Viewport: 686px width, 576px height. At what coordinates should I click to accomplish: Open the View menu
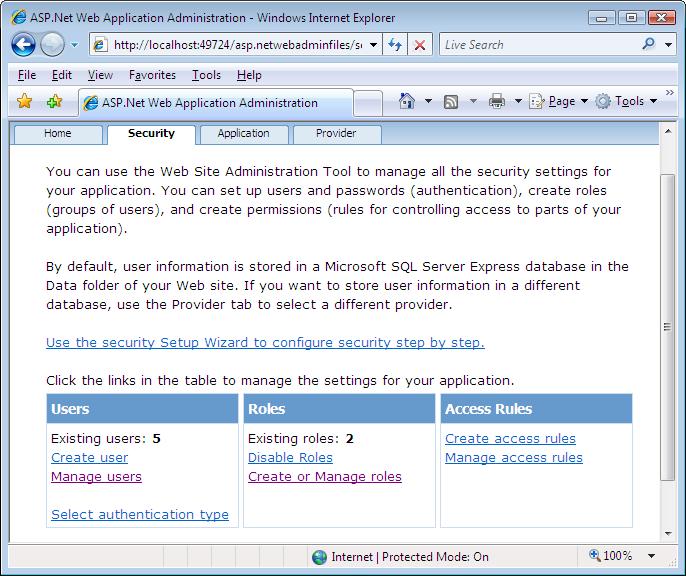(100, 75)
